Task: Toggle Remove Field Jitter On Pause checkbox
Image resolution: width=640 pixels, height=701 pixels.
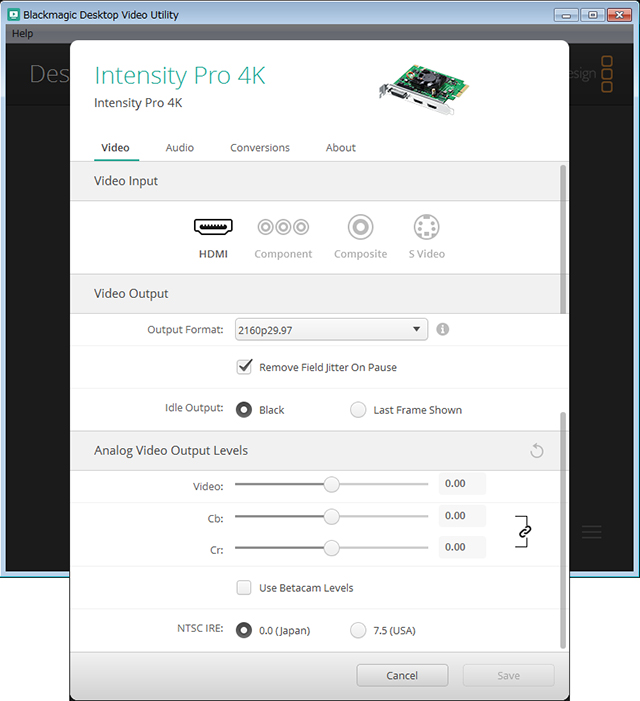Action: [x=244, y=367]
